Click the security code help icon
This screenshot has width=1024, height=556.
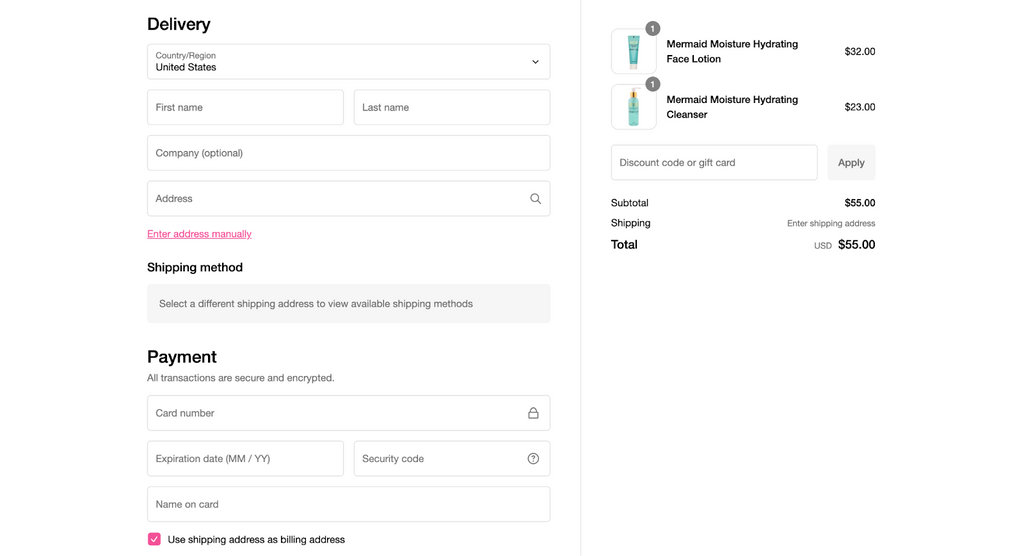533,459
